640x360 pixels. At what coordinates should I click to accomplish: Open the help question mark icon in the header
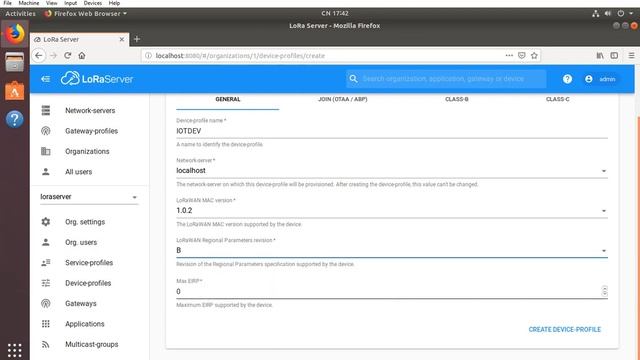(x=567, y=79)
